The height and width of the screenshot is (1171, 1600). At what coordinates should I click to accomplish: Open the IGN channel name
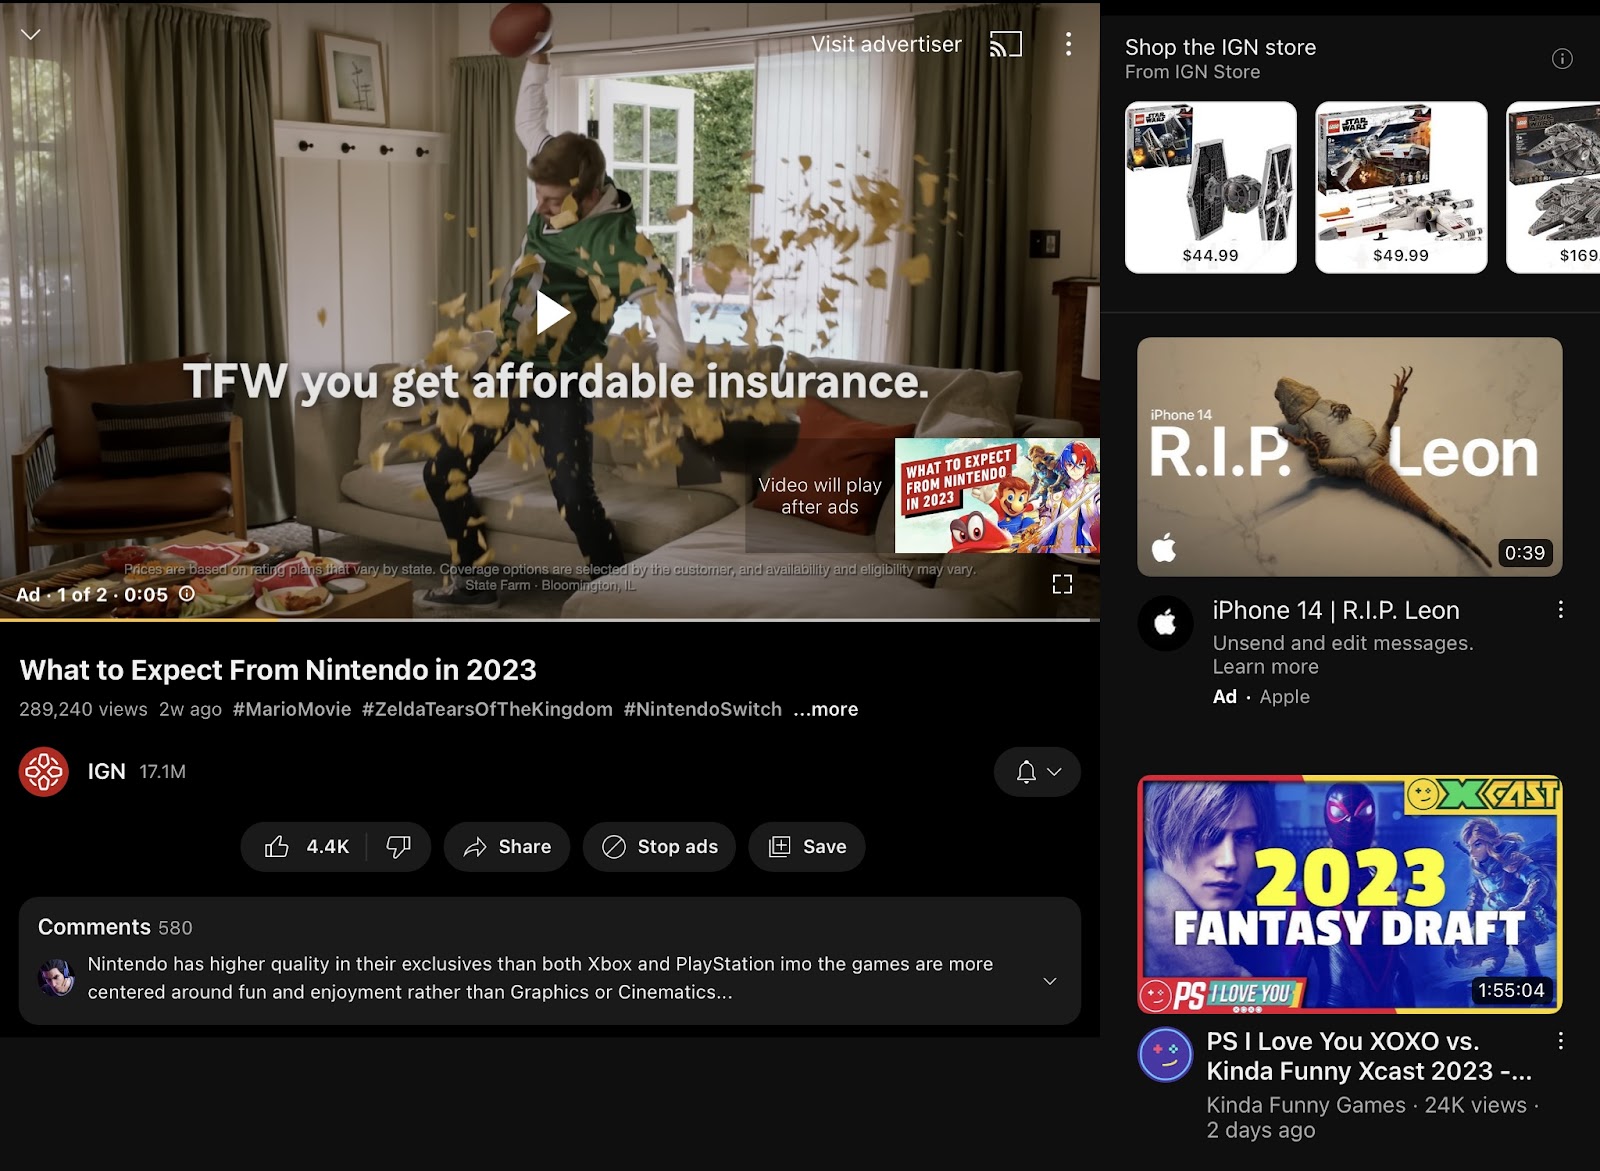[x=106, y=772]
